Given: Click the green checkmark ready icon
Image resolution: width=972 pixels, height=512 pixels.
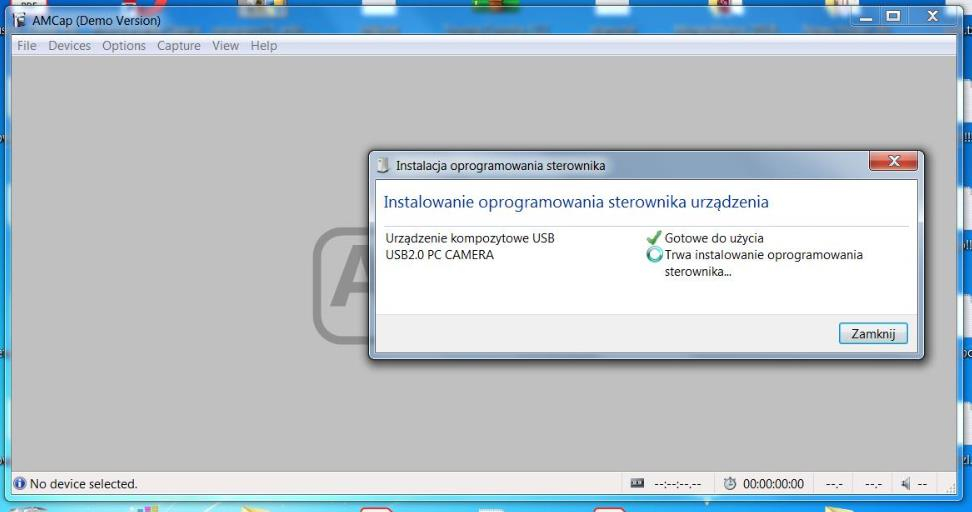Looking at the screenshot, I should [654, 238].
